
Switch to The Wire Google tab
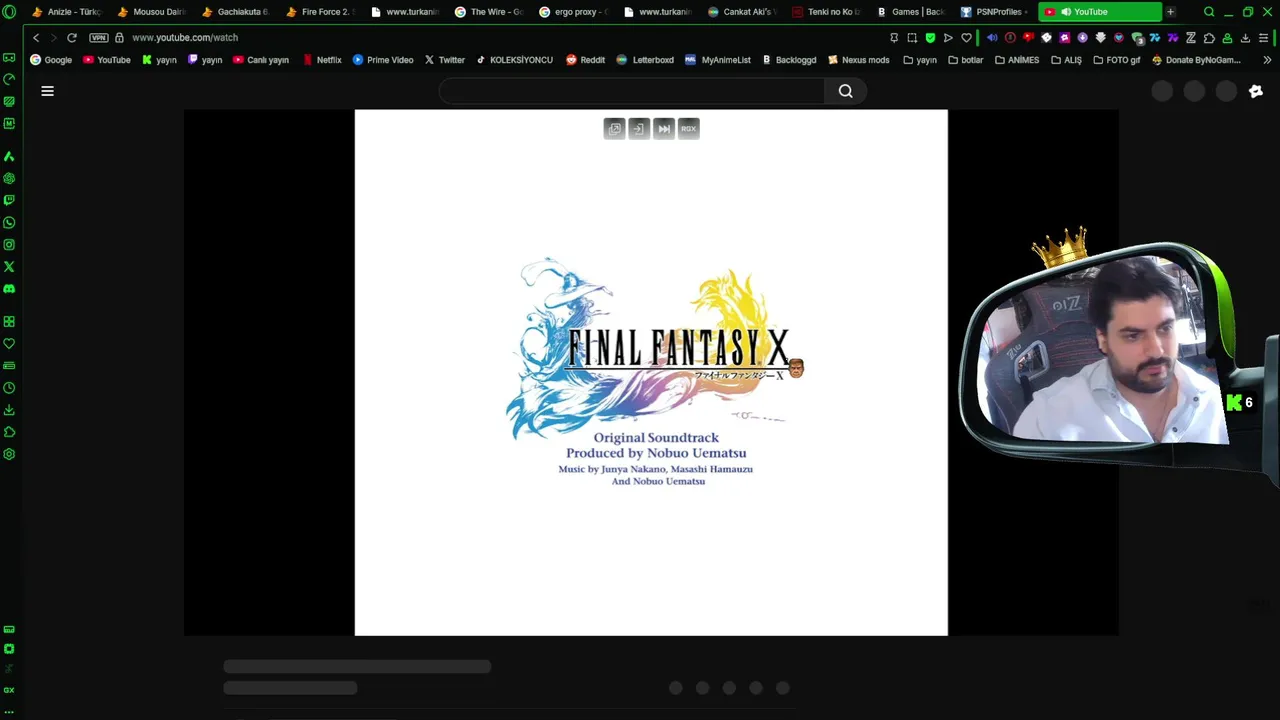(488, 12)
